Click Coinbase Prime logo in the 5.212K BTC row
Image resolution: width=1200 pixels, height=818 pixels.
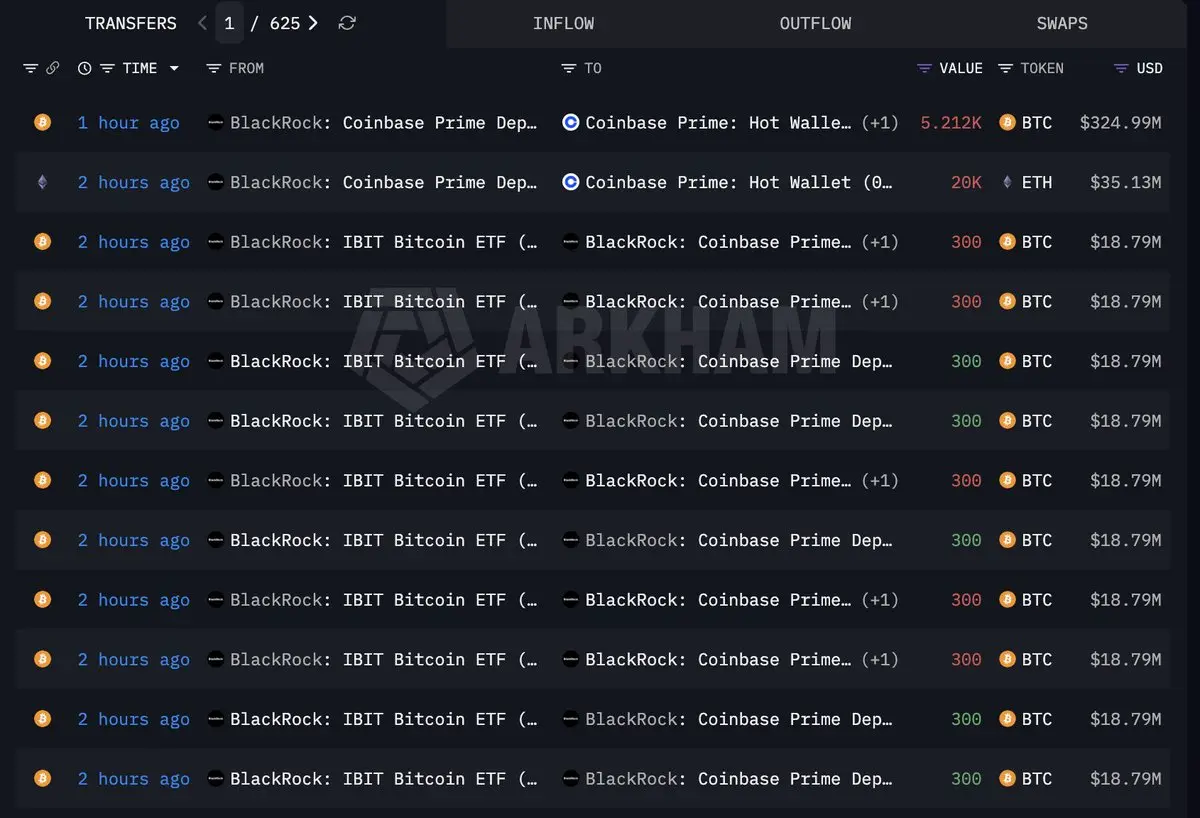click(571, 123)
